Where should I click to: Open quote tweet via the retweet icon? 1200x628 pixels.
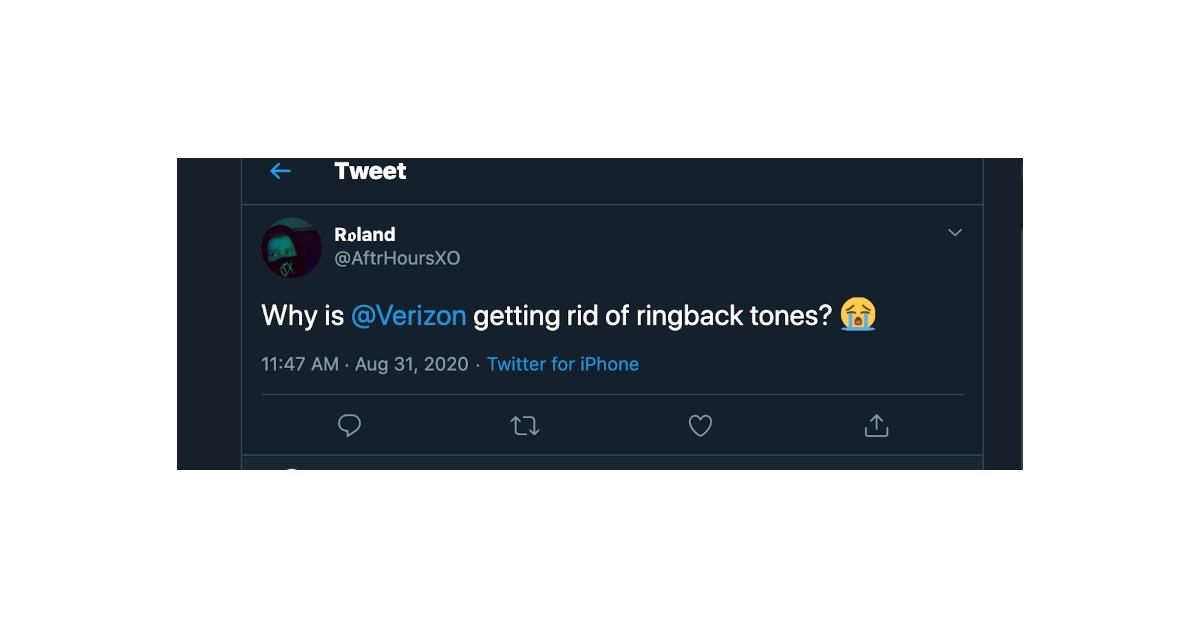[524, 425]
